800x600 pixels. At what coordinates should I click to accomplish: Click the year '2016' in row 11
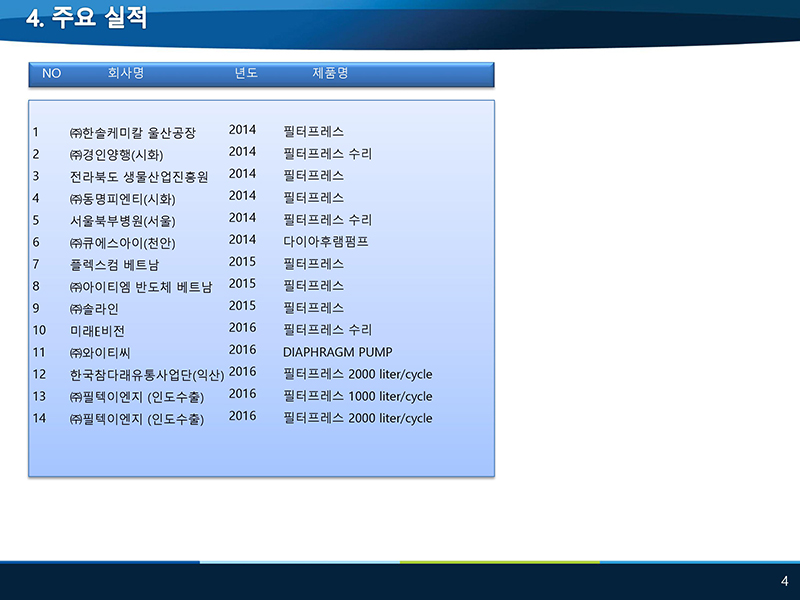click(242, 349)
